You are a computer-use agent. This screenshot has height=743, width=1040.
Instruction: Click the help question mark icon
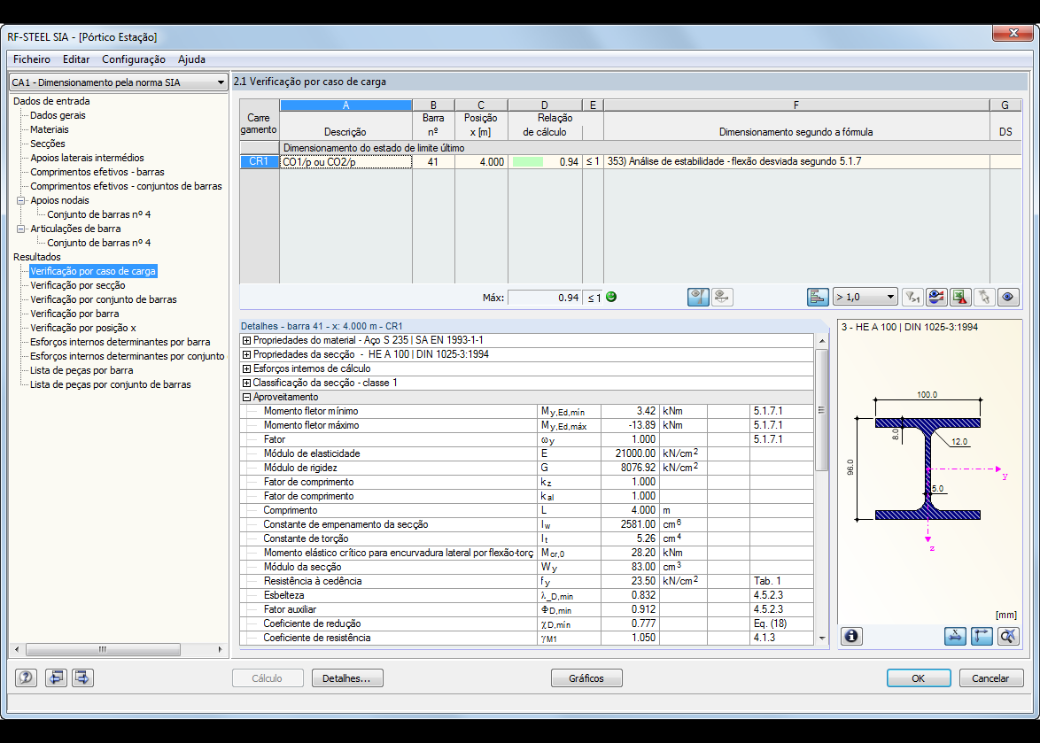click(26, 678)
